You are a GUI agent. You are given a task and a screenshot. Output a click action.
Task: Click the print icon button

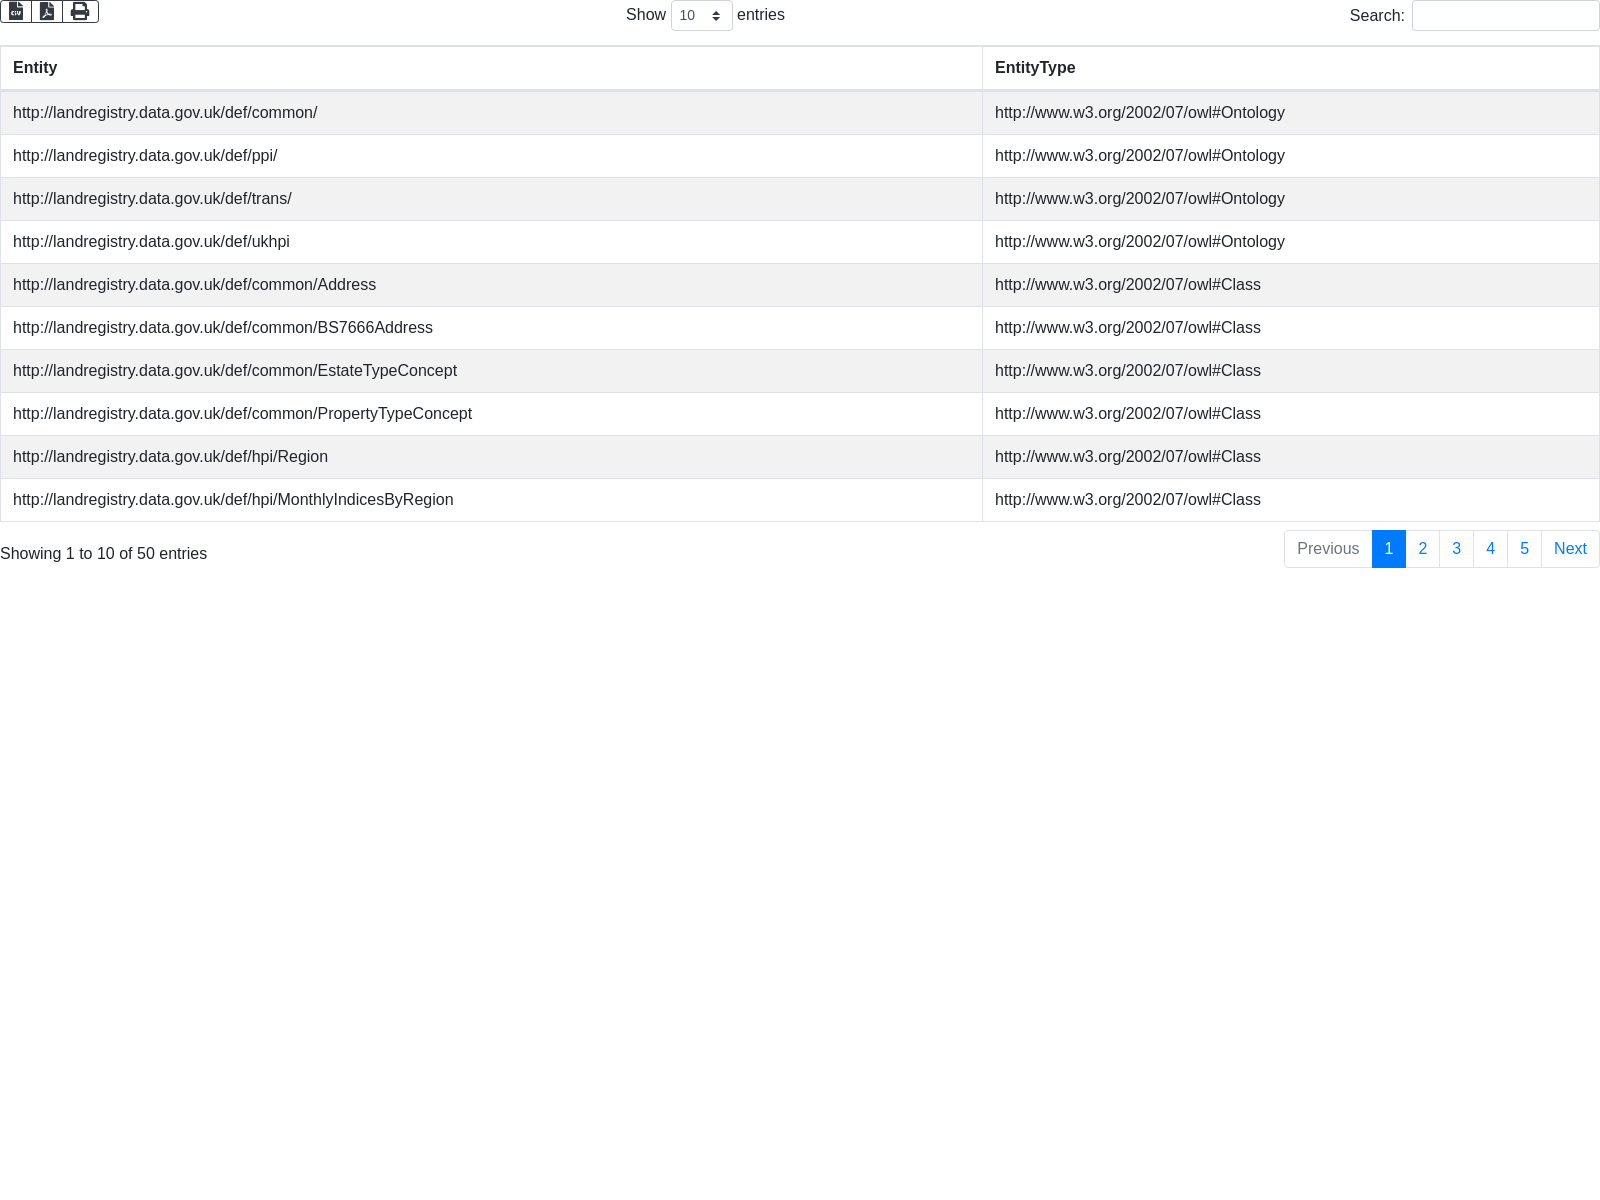click(x=80, y=11)
